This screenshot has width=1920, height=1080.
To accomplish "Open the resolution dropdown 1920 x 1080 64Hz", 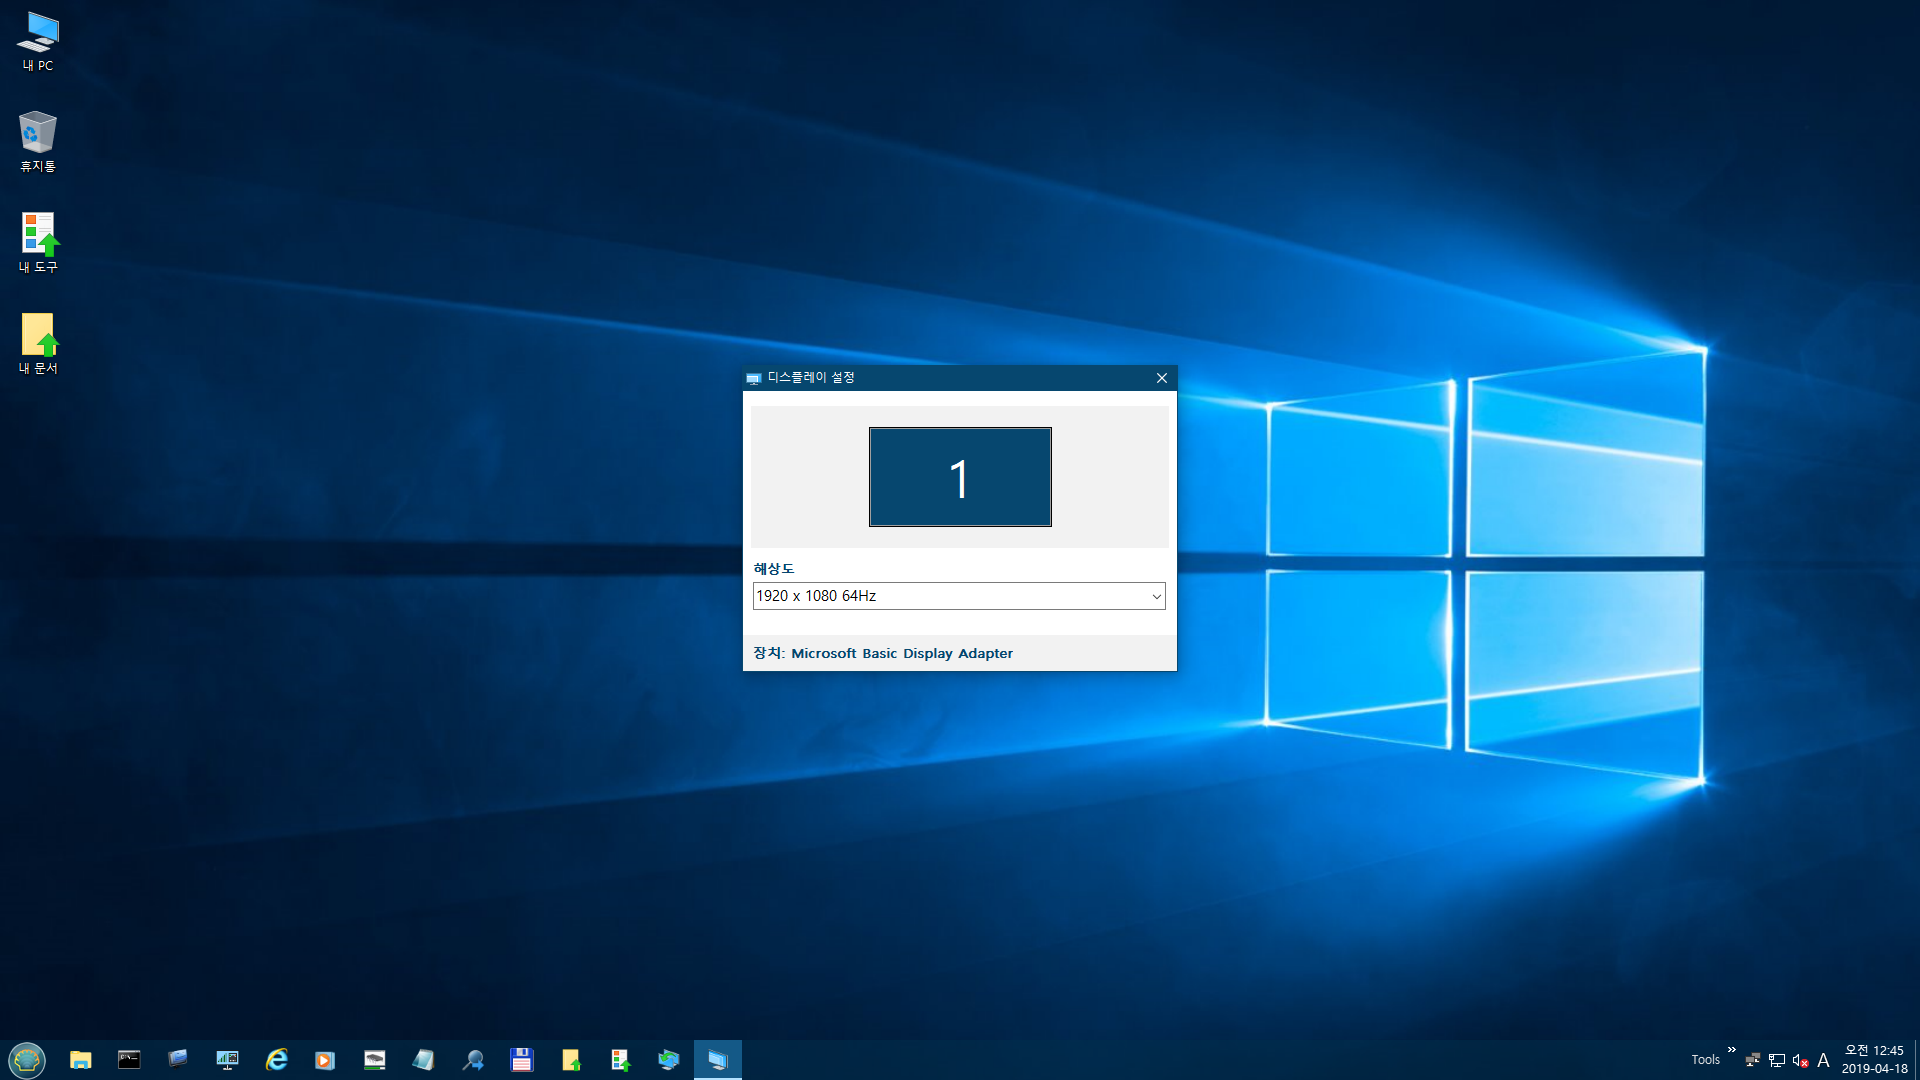I will (x=959, y=596).
